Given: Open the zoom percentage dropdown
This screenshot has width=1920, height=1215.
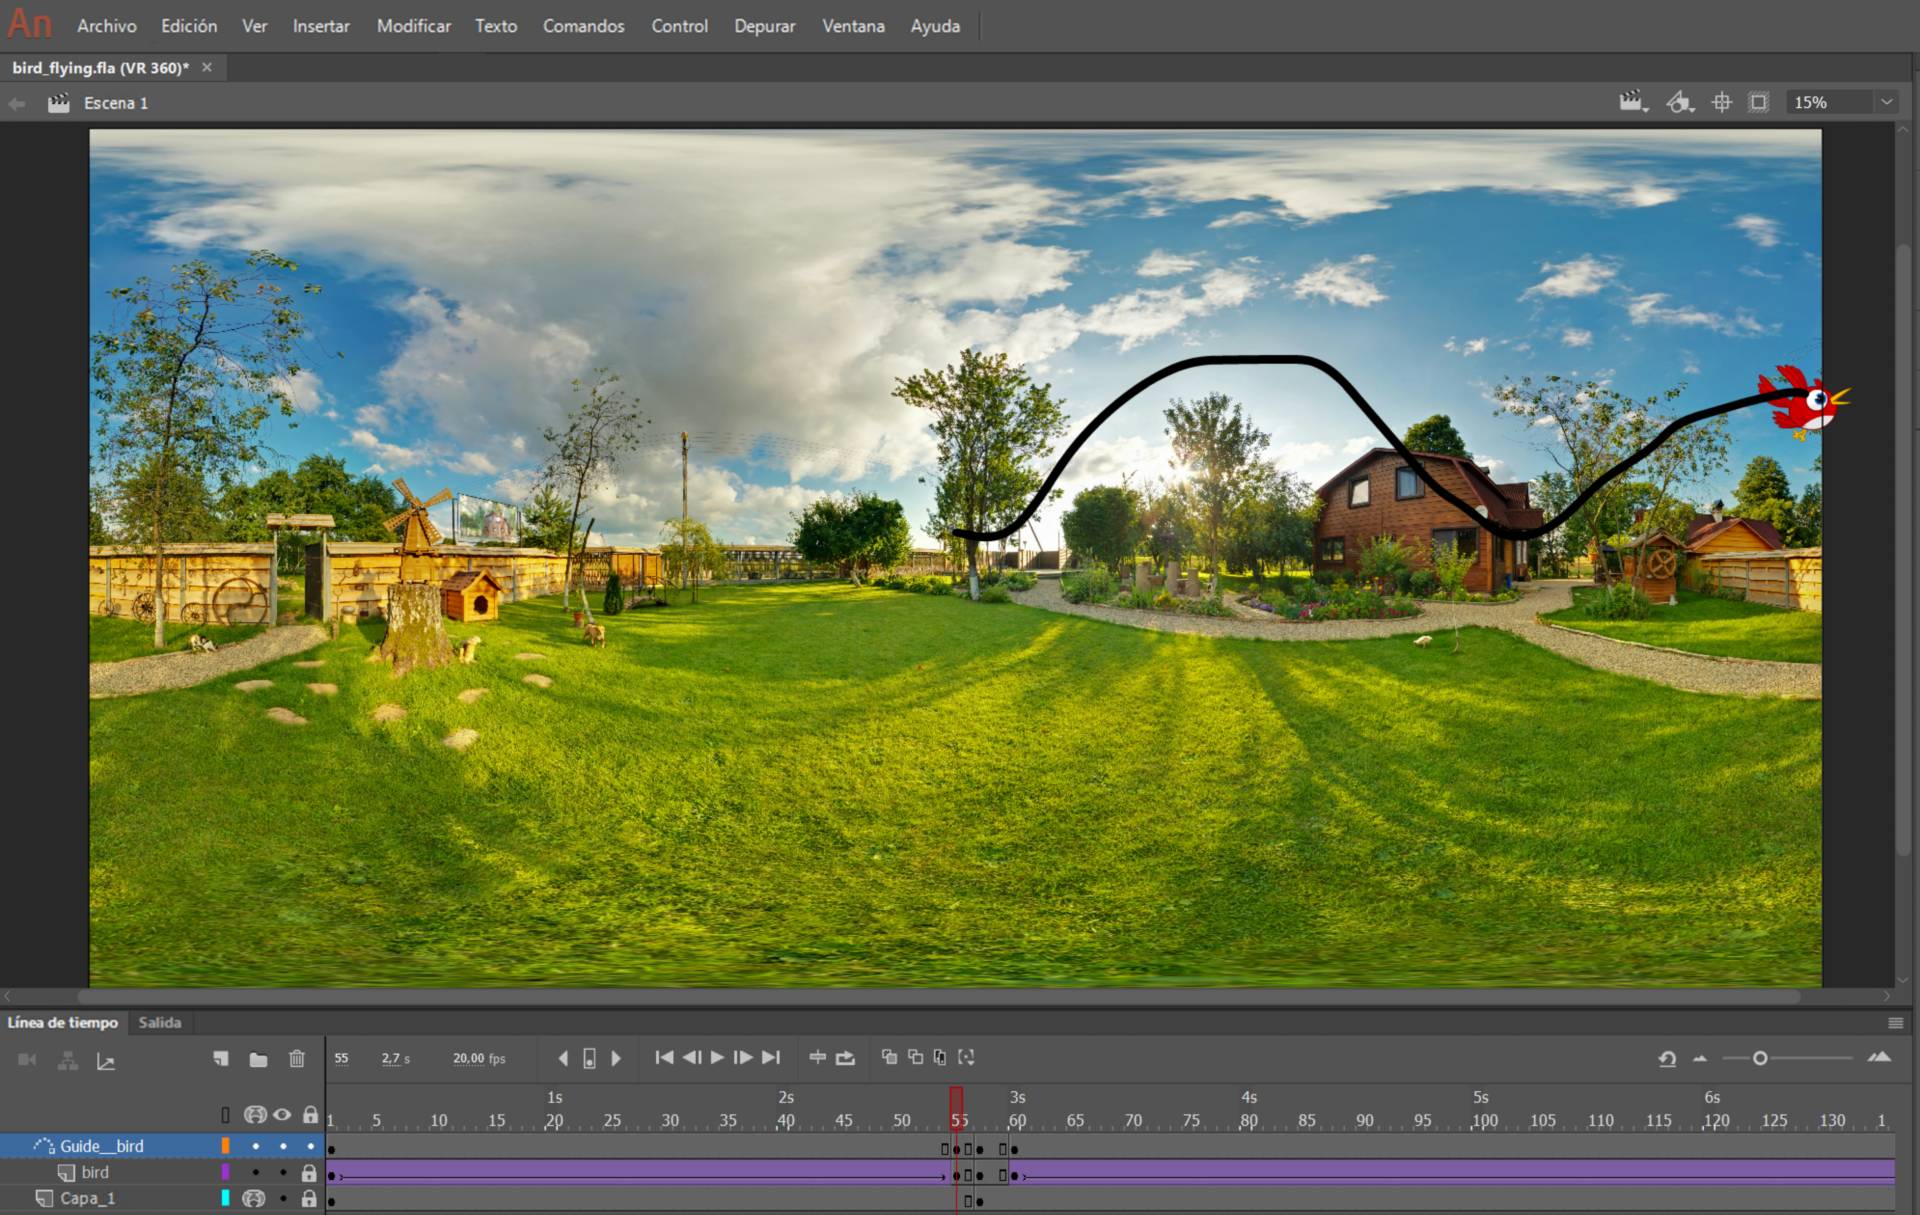Looking at the screenshot, I should click(1888, 102).
